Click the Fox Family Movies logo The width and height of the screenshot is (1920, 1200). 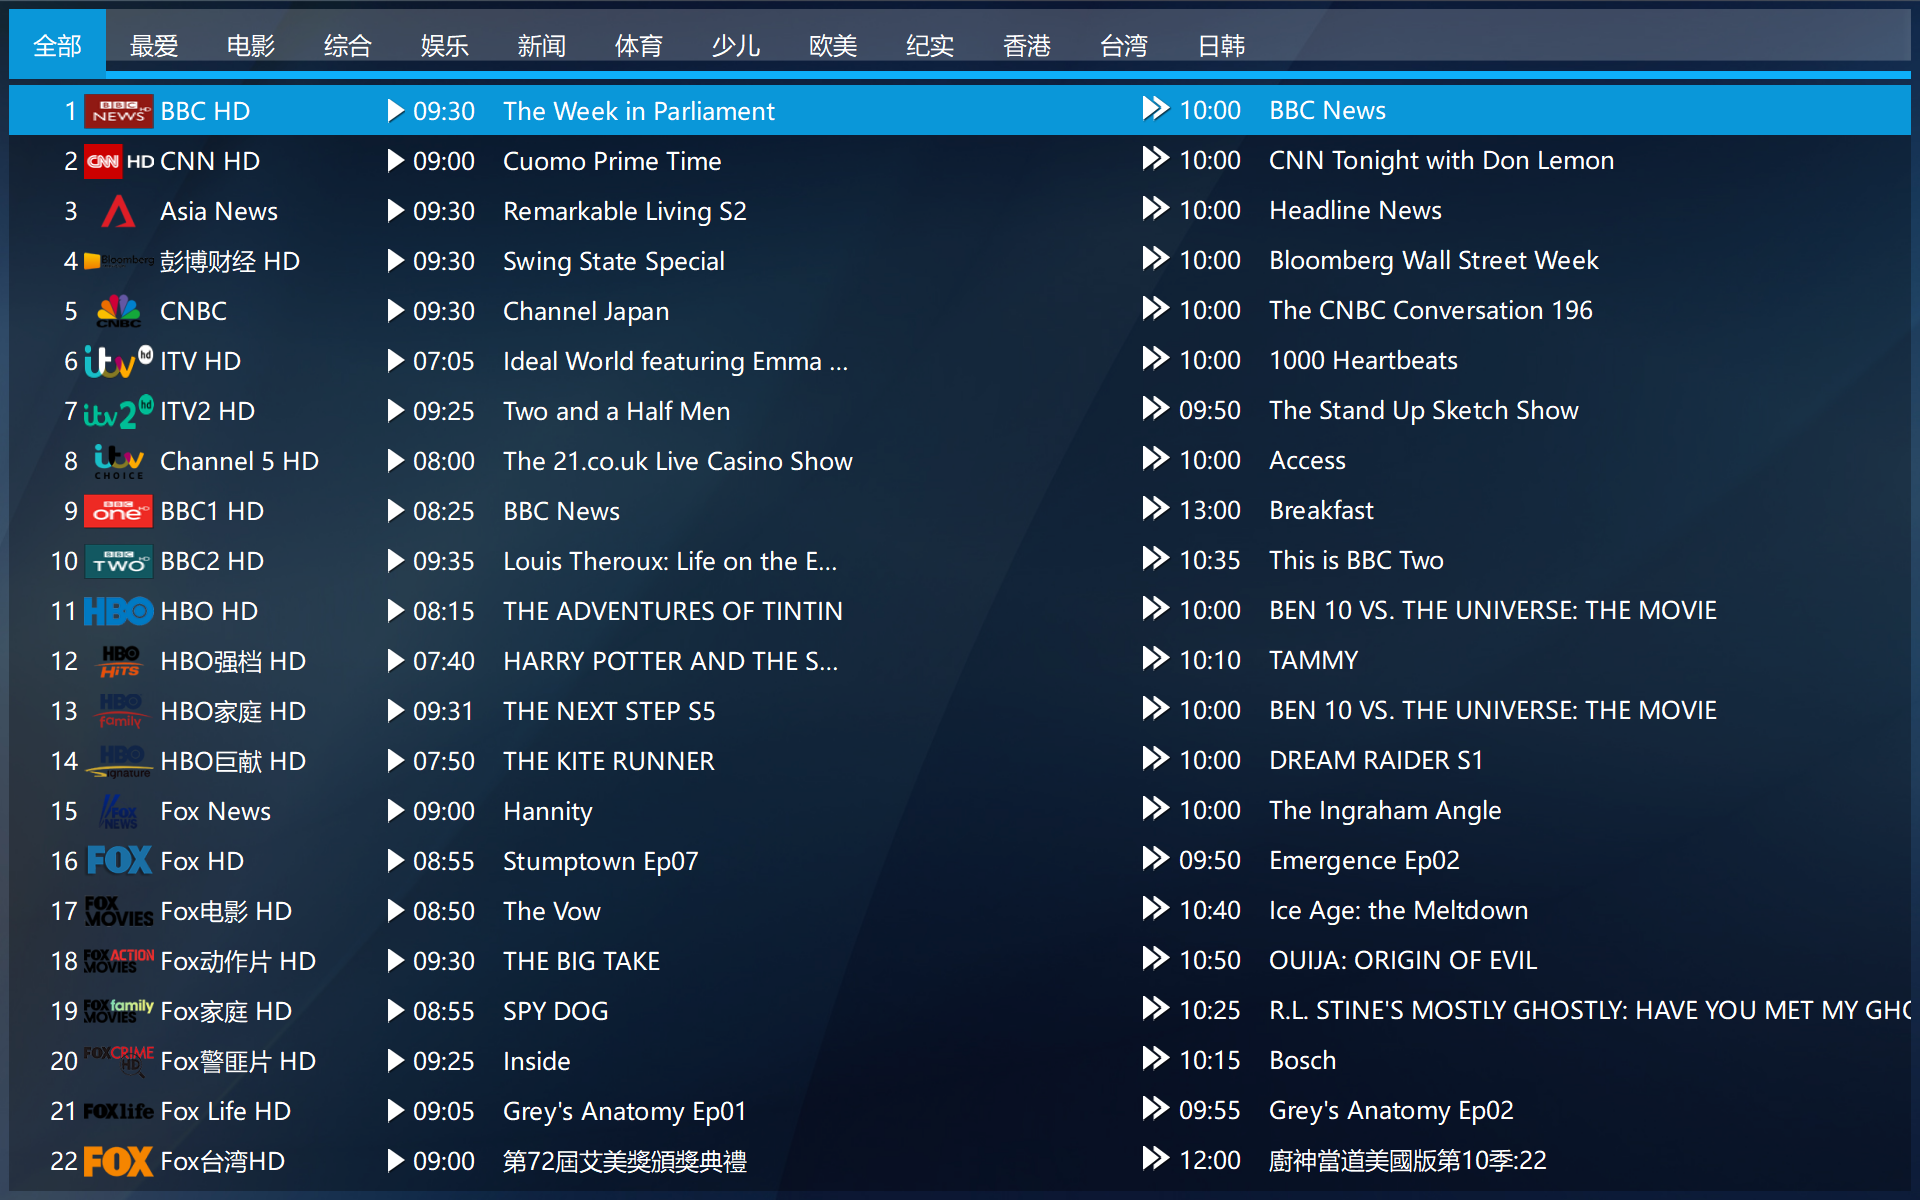(118, 1011)
